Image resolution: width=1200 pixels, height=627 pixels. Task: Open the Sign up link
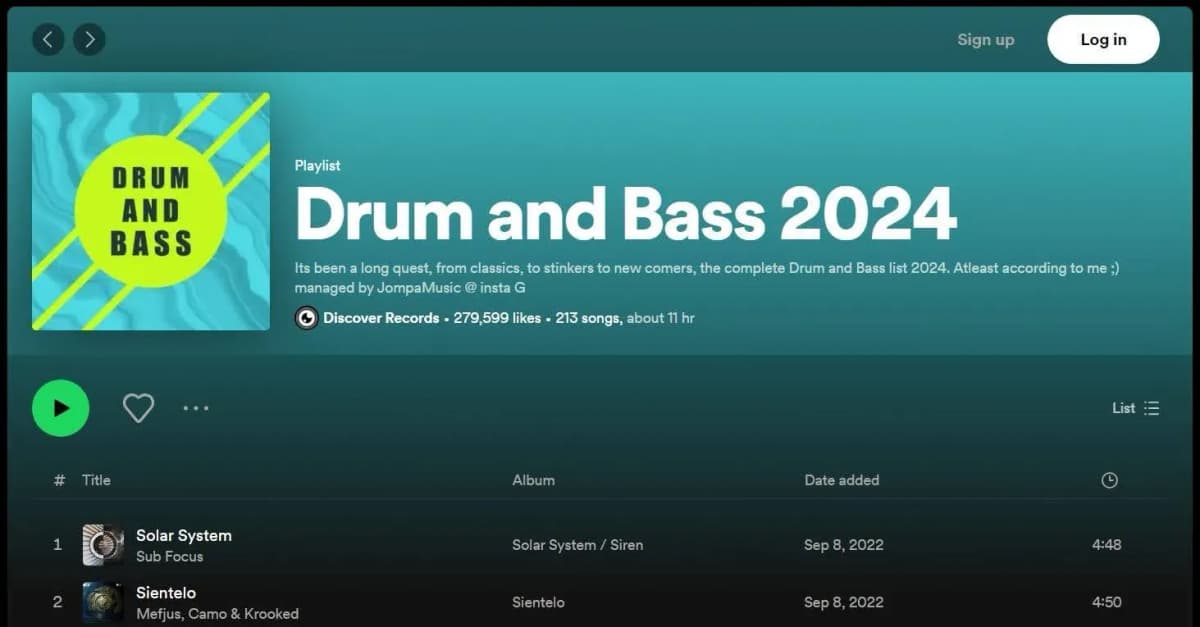coord(985,39)
